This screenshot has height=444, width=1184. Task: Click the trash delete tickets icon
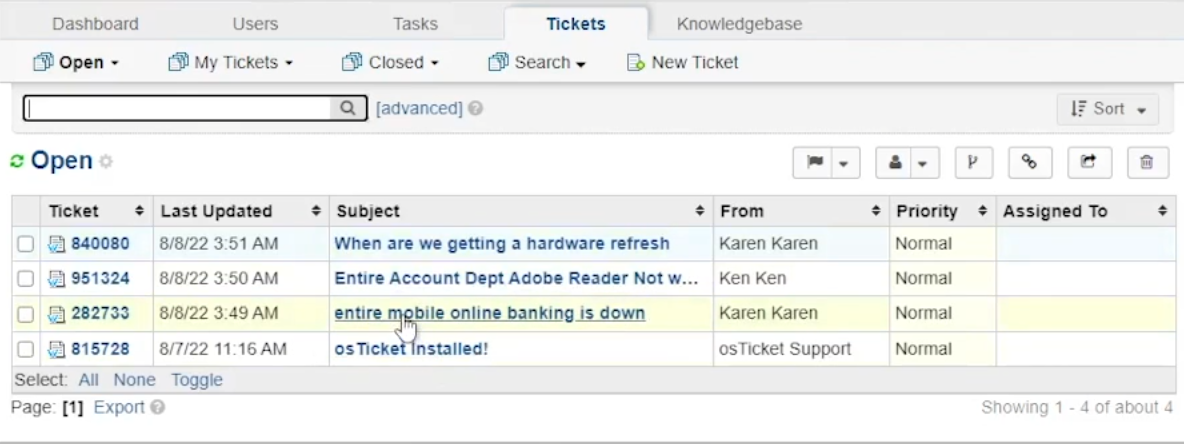(1147, 162)
